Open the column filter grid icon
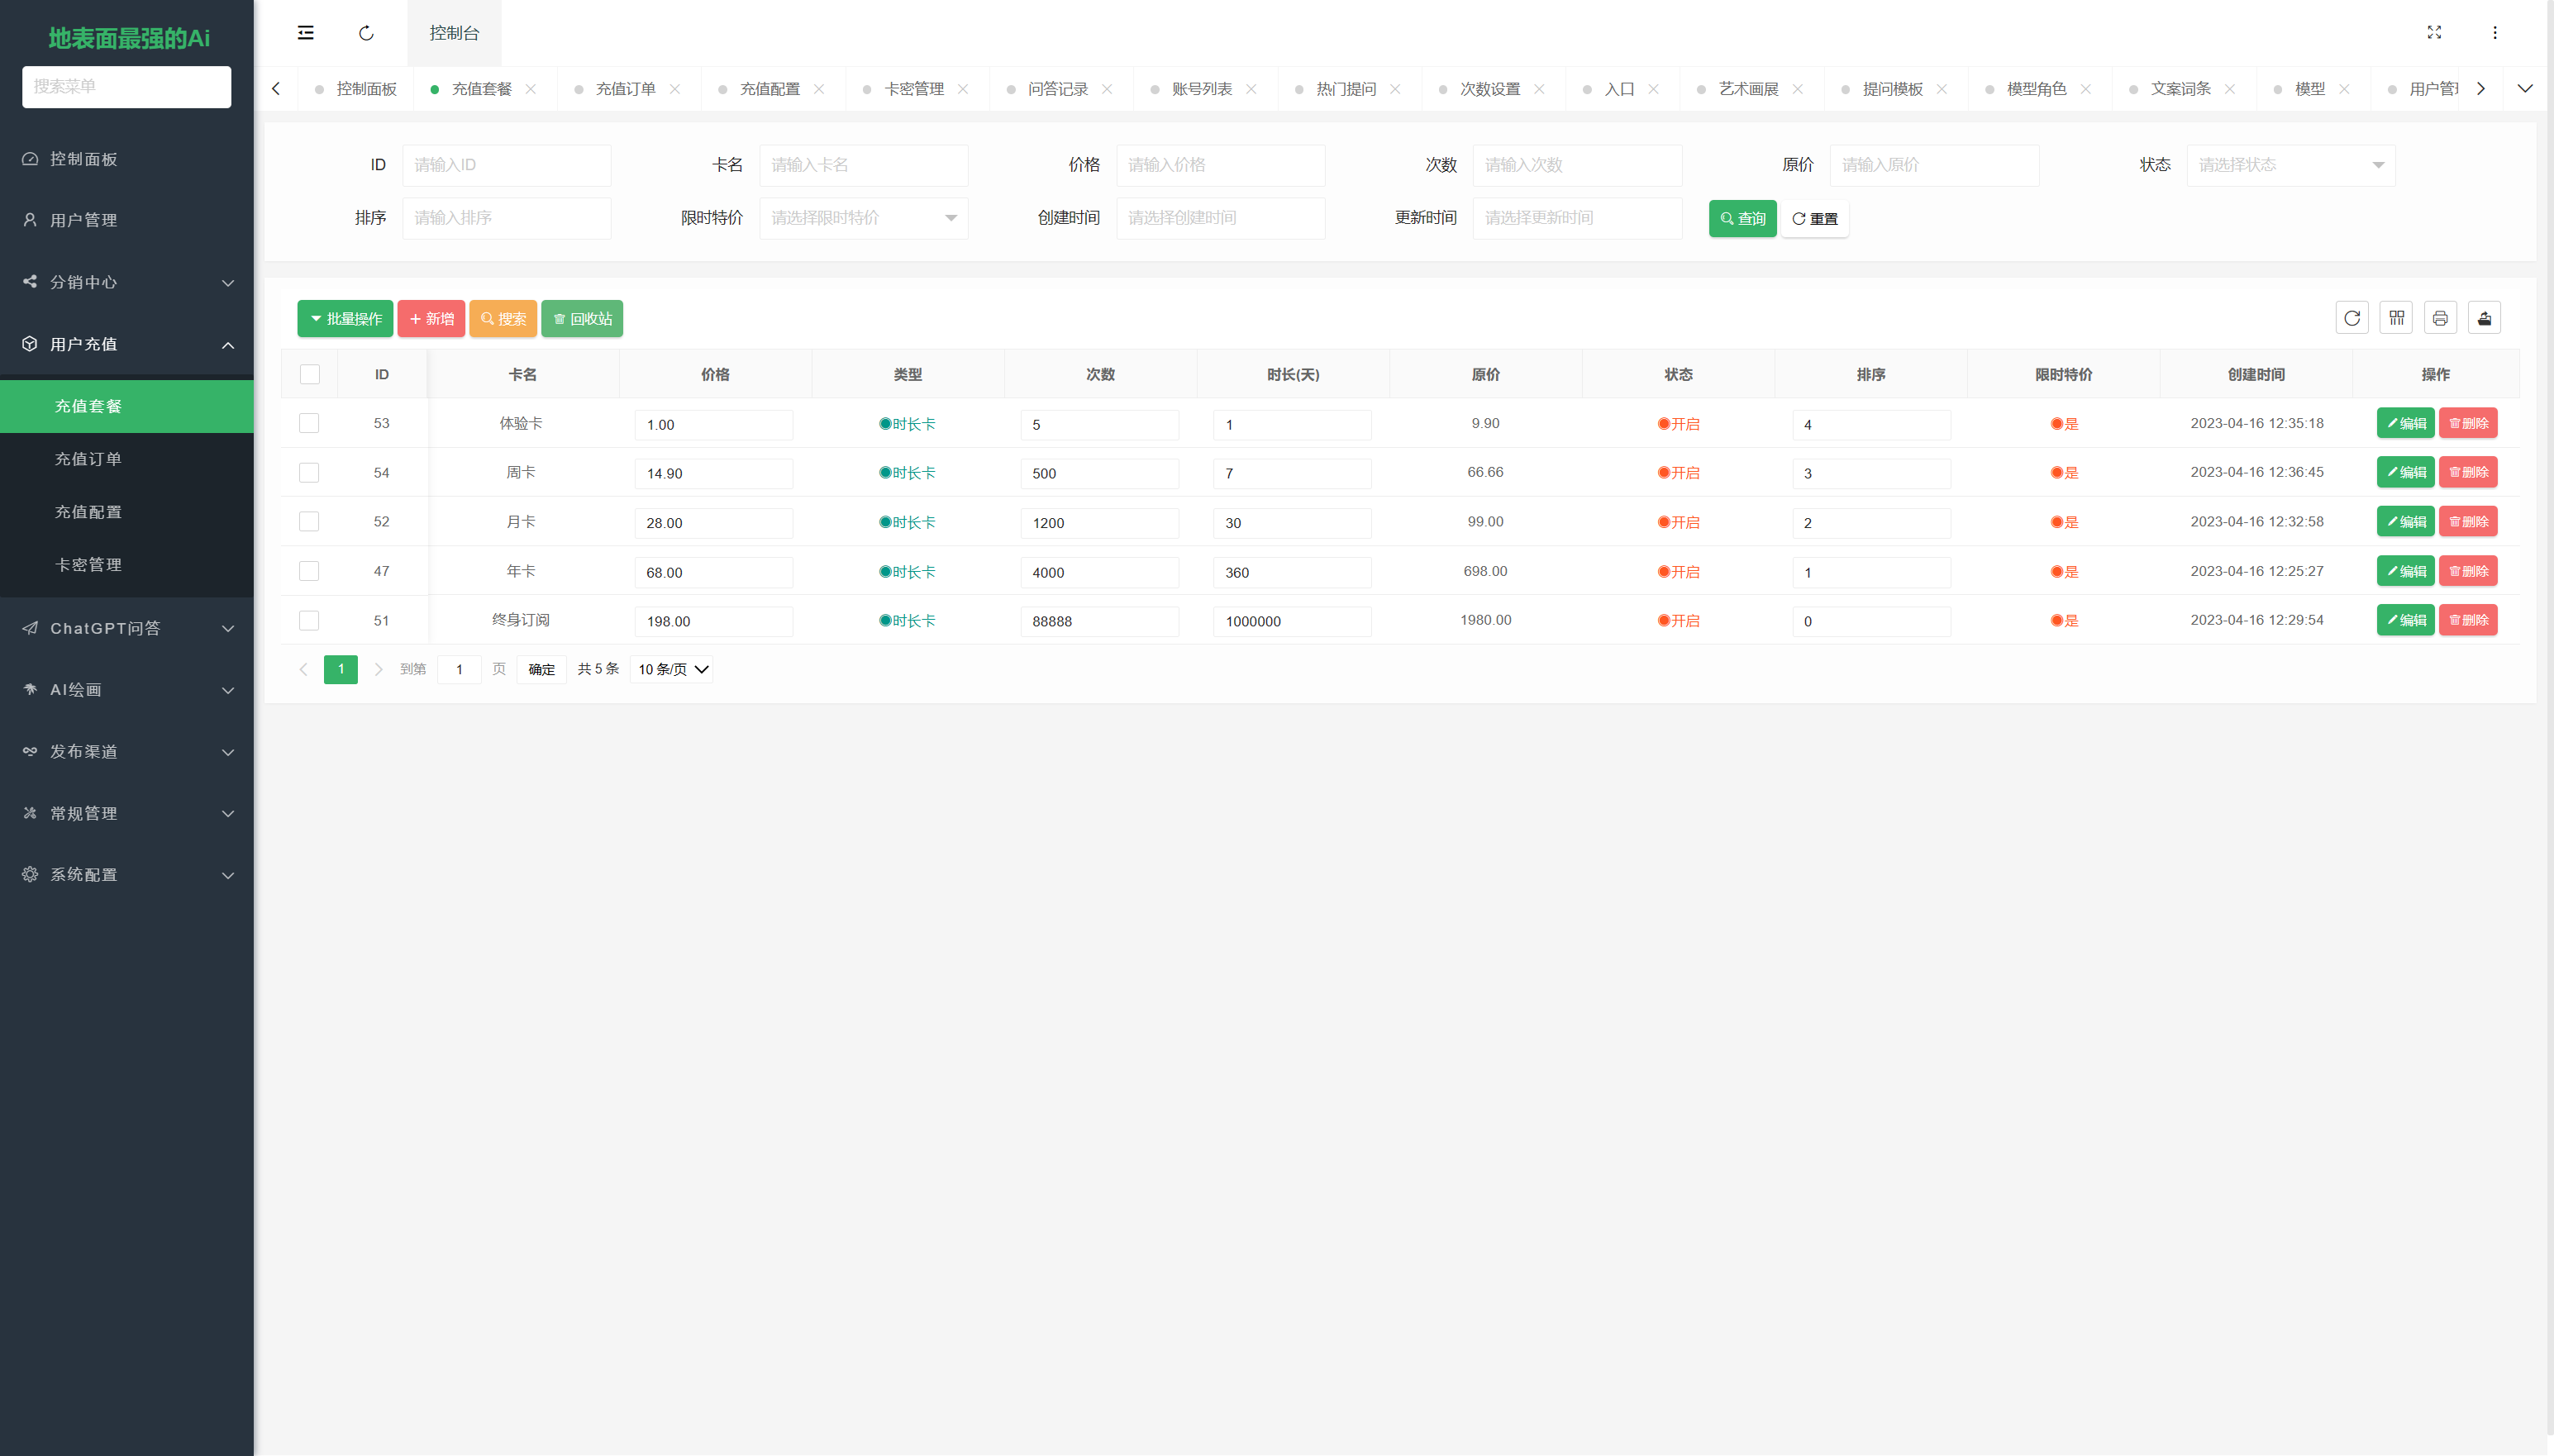Image resolution: width=2554 pixels, height=1456 pixels. point(2396,318)
